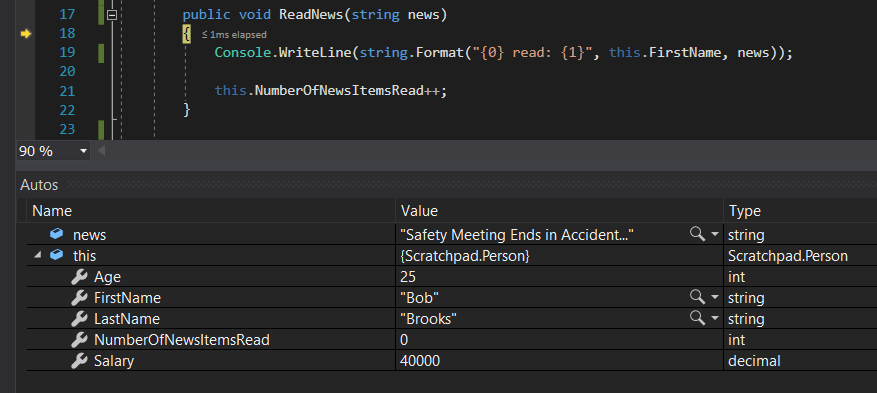Collapse the ReadNews method outline box

[x=112, y=15]
